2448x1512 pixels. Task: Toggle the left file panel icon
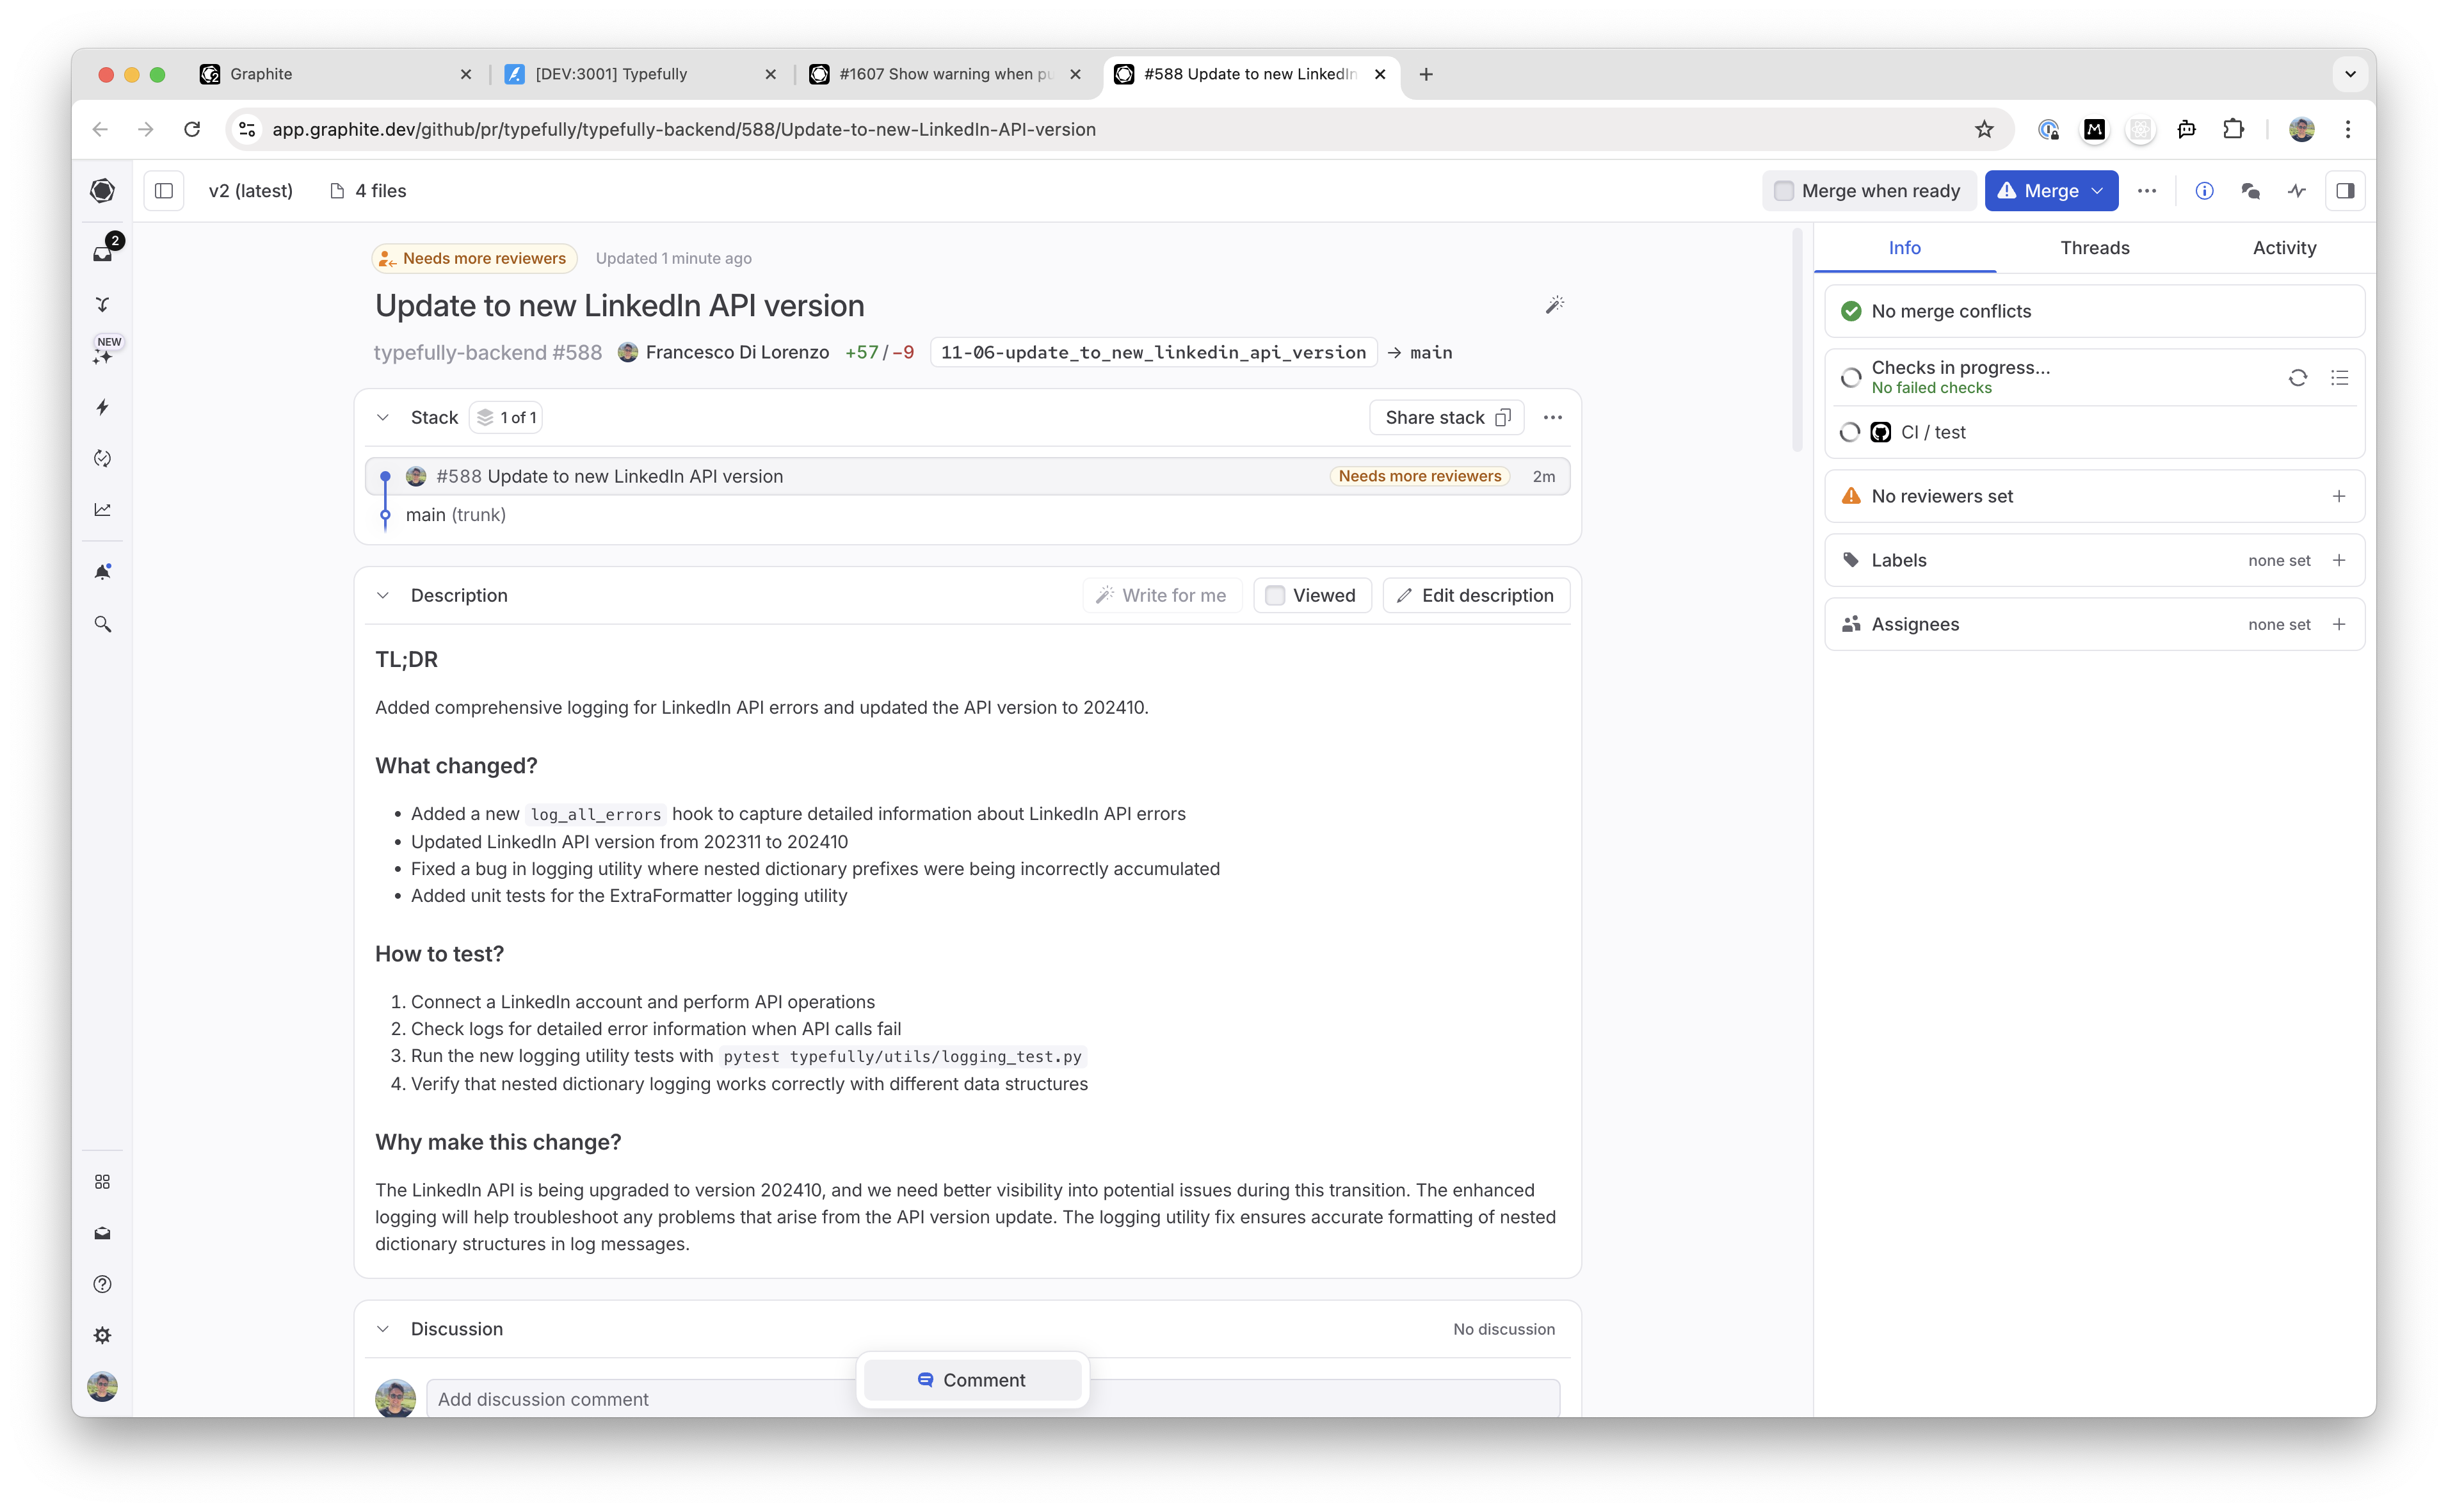164,191
